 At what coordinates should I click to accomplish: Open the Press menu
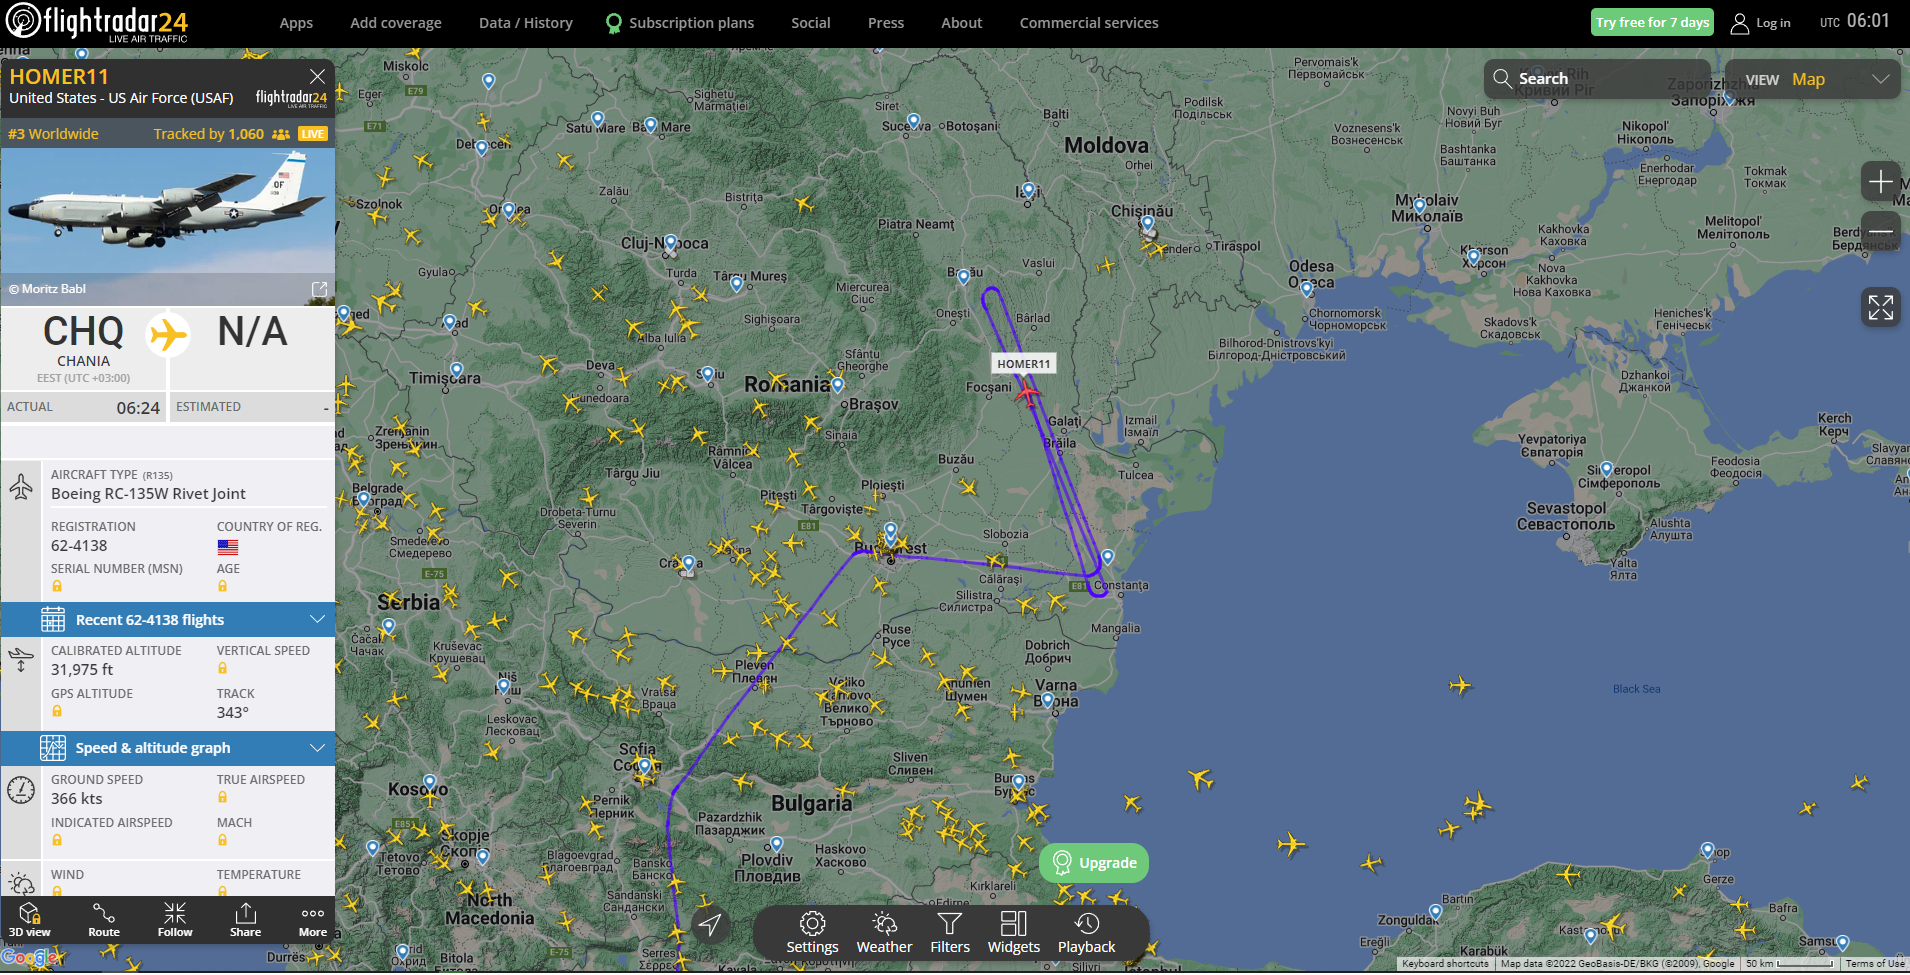[886, 23]
